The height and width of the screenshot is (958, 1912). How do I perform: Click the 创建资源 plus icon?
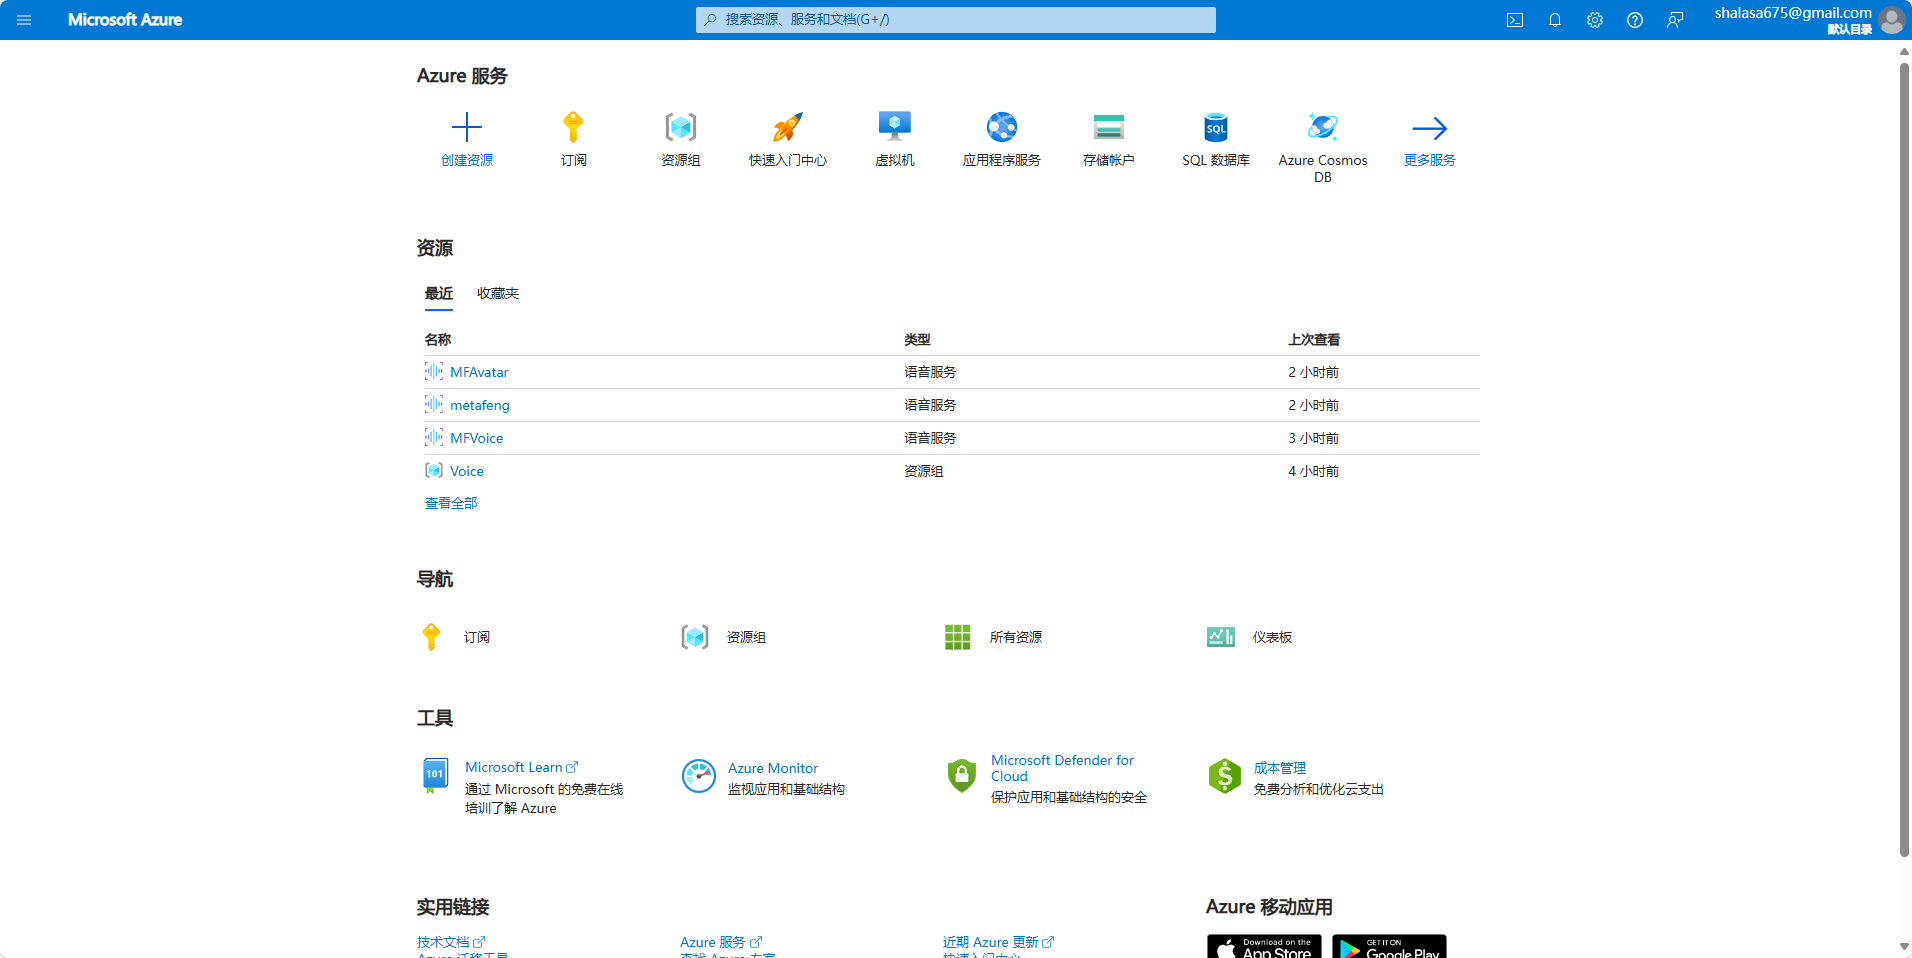pyautogui.click(x=467, y=127)
